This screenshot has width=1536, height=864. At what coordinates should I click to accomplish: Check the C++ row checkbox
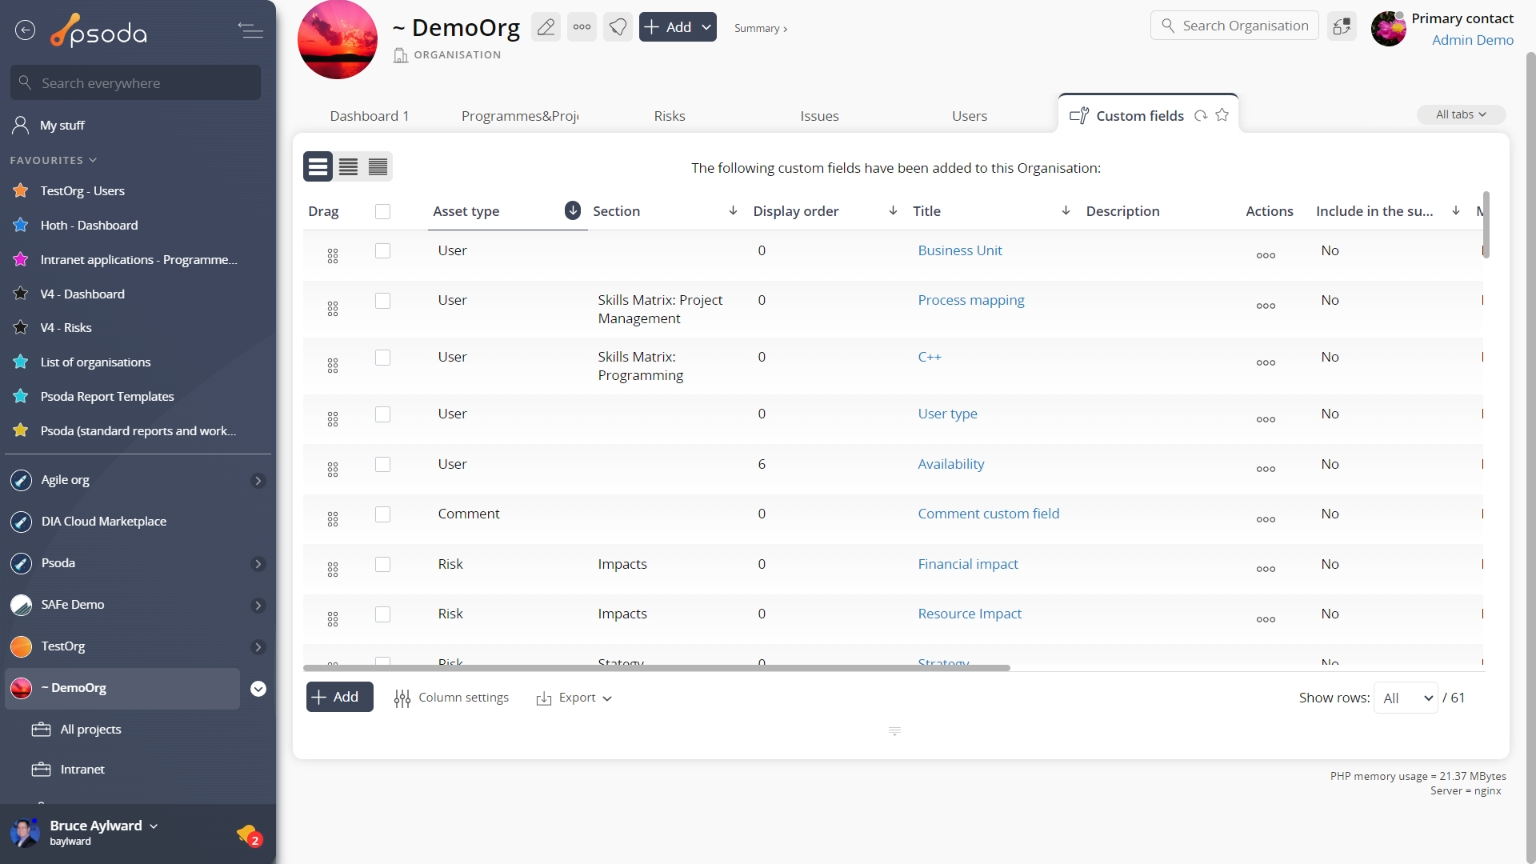(x=382, y=358)
